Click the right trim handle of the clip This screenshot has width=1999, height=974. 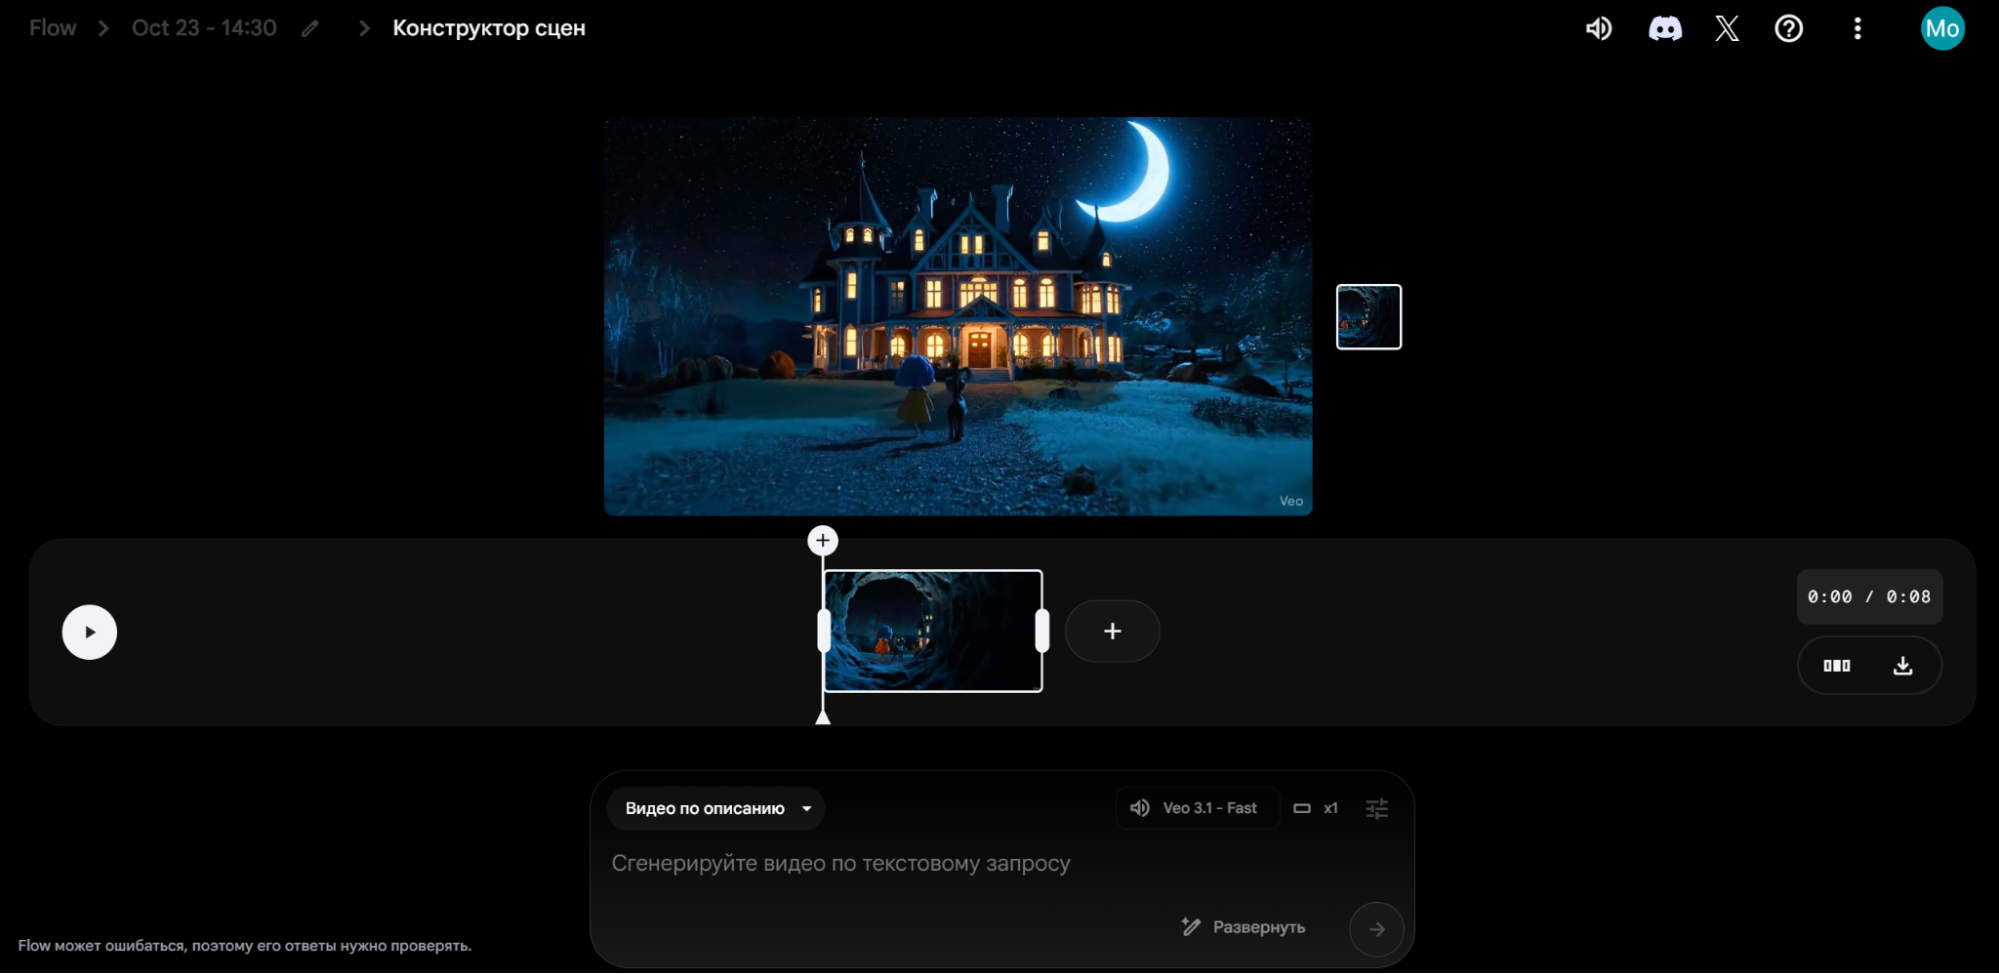tap(1042, 631)
